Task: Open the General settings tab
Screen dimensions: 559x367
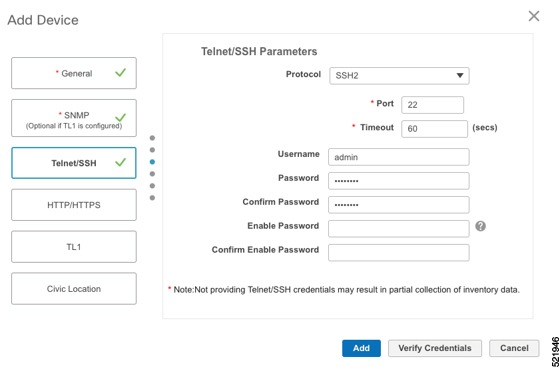Action: point(74,73)
